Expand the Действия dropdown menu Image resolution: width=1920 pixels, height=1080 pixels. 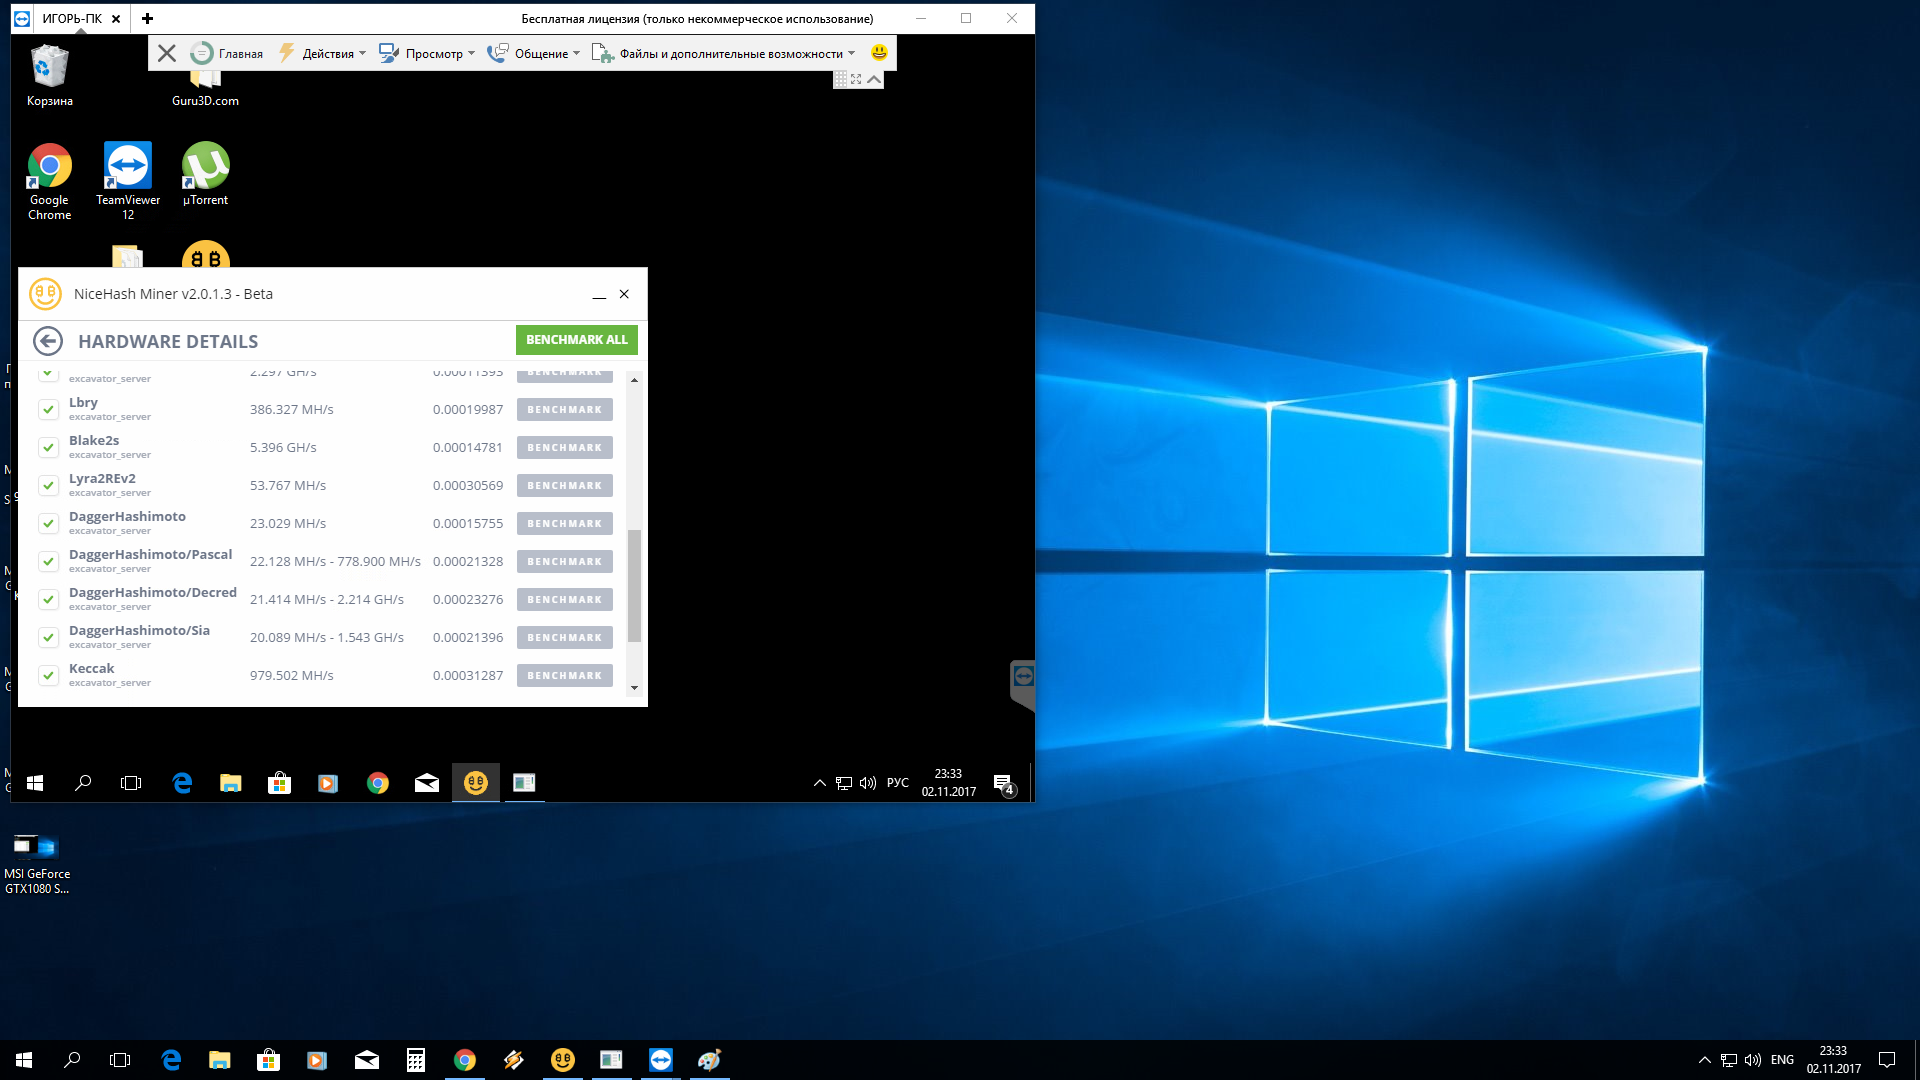[328, 54]
